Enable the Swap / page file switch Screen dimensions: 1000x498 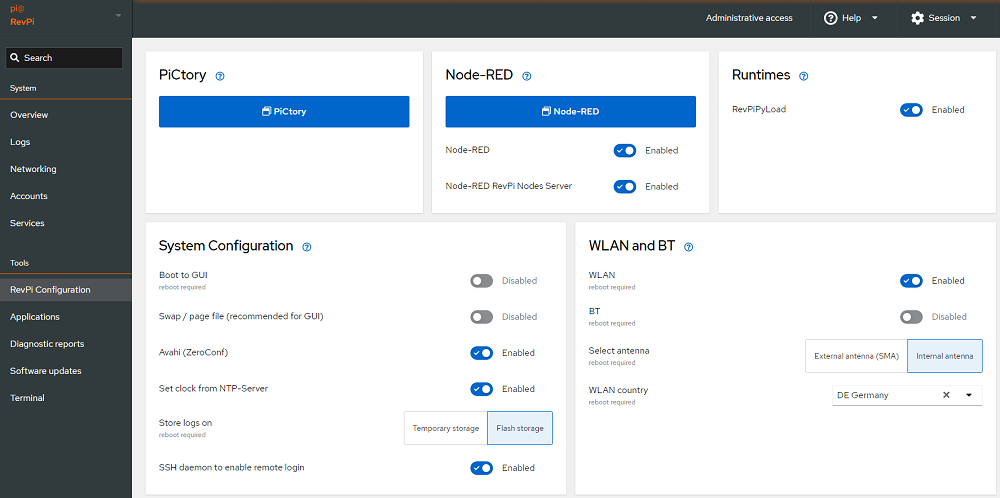[482, 316]
